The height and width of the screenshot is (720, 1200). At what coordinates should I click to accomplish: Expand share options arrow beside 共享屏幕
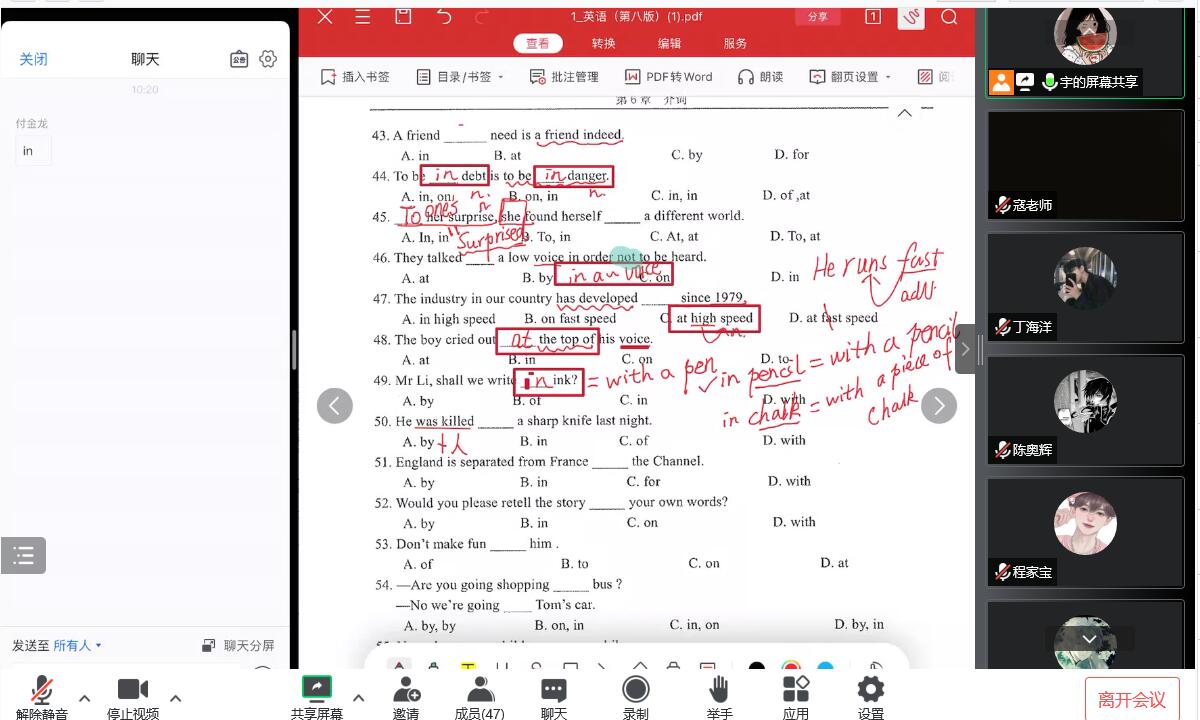[359, 698]
